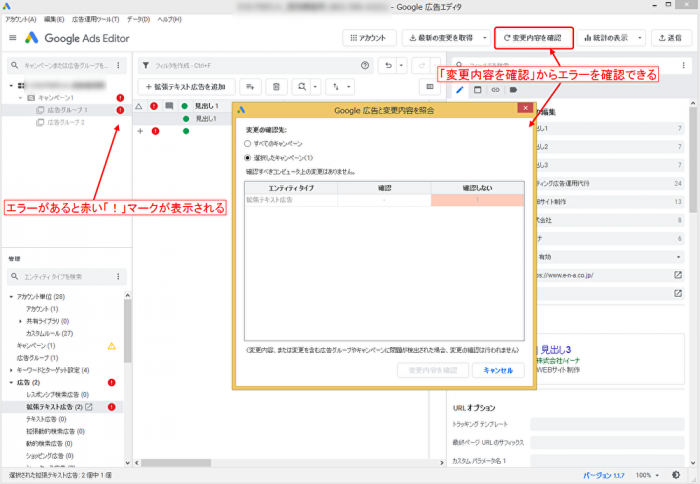Open the dropdown next to find and replace
The image size is (700, 484).
click(315, 87)
